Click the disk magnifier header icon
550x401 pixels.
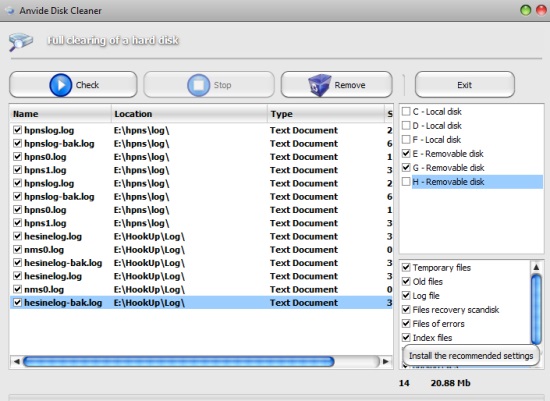pyautogui.click(x=20, y=42)
